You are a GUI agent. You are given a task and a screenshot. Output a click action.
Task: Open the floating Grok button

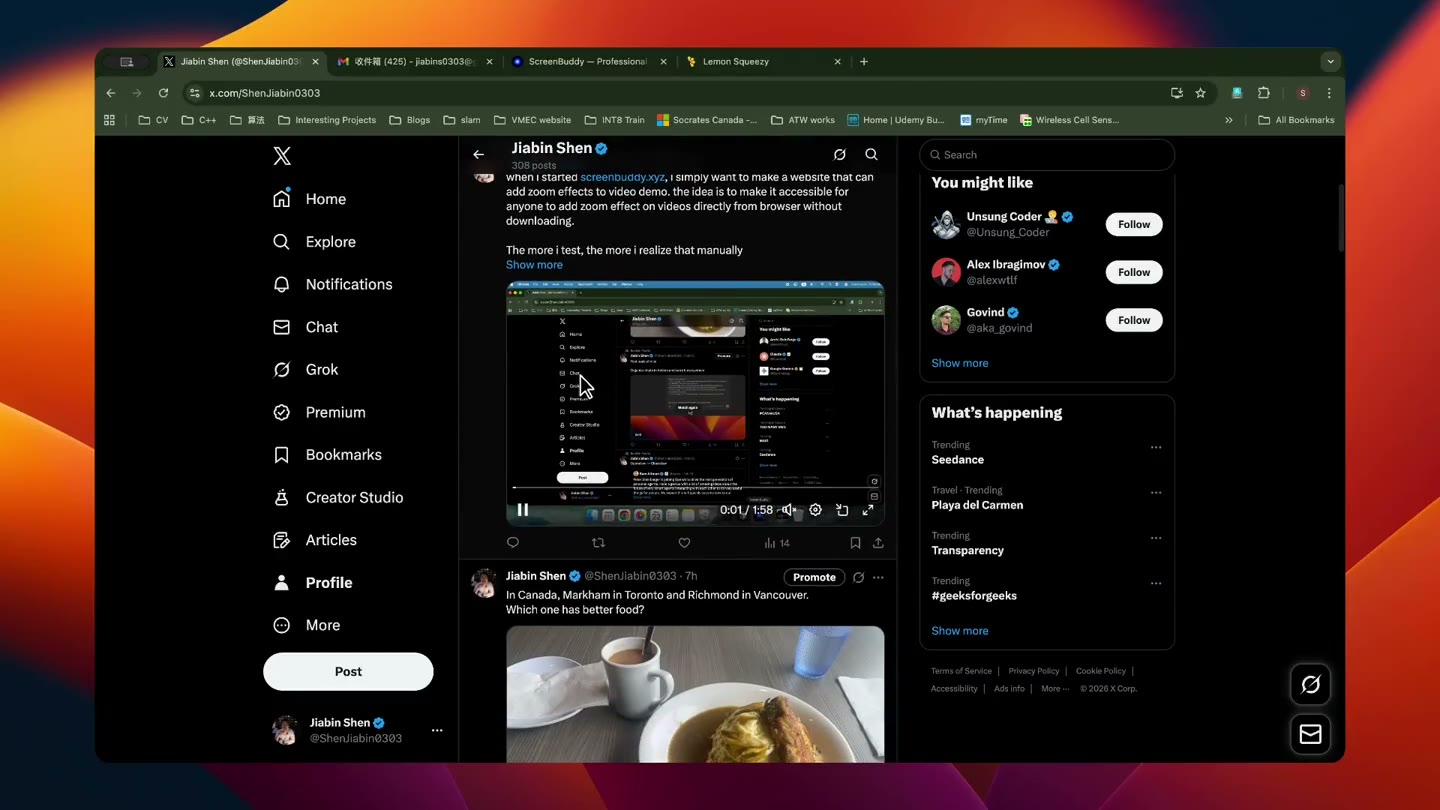pyautogui.click(x=1310, y=685)
